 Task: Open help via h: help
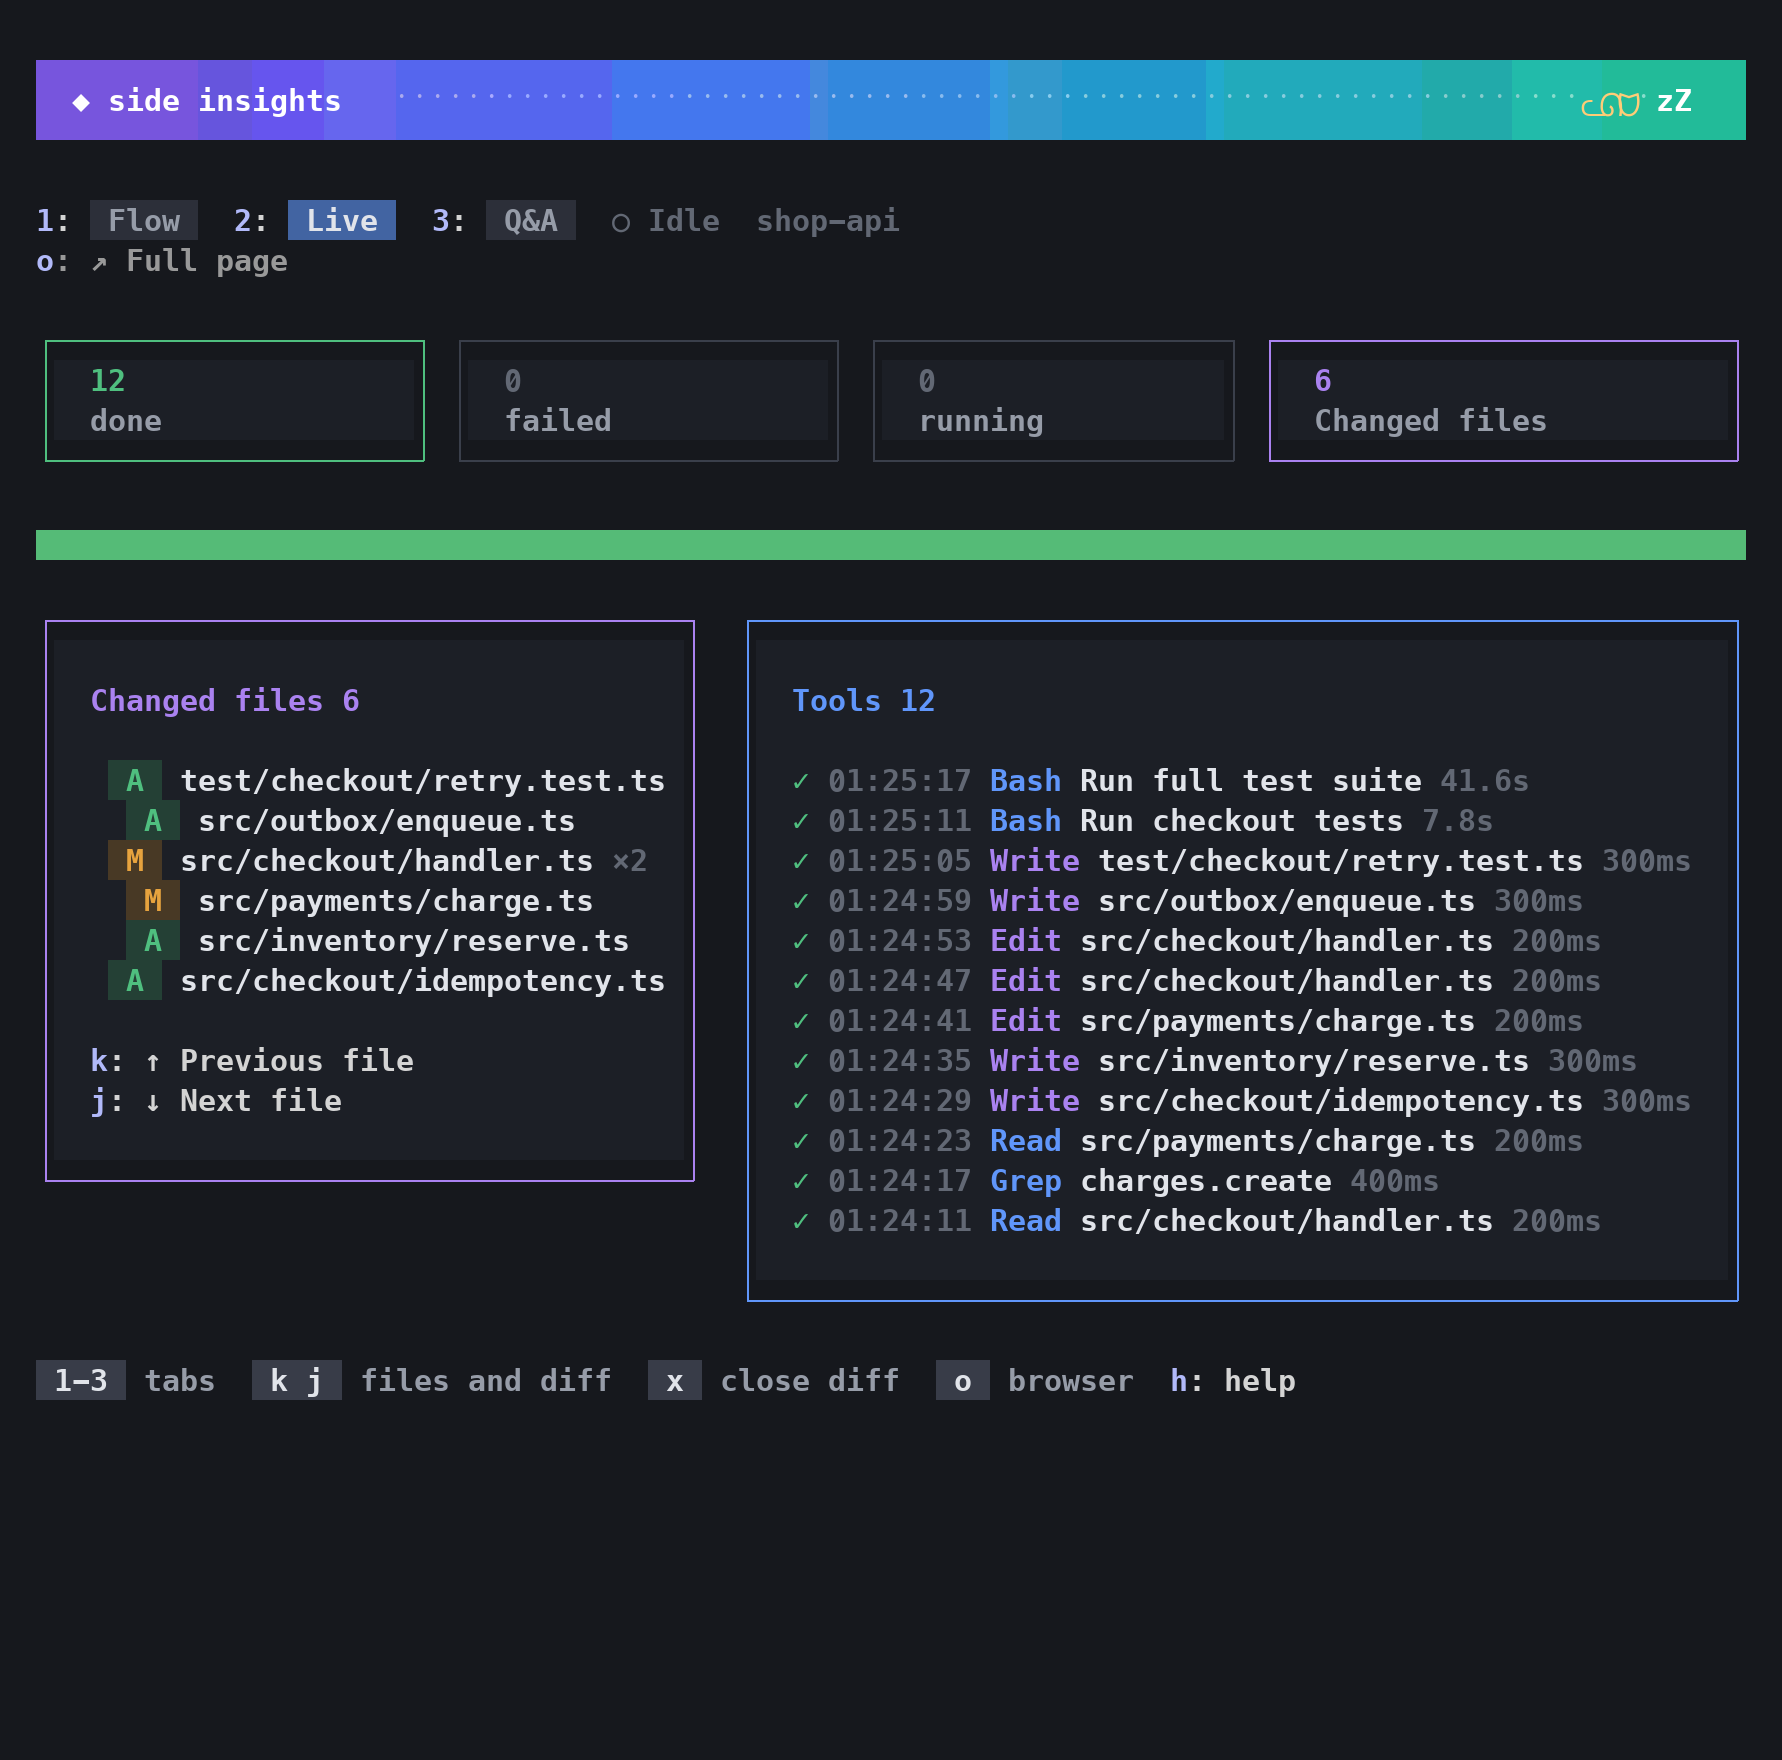click(x=1233, y=1380)
